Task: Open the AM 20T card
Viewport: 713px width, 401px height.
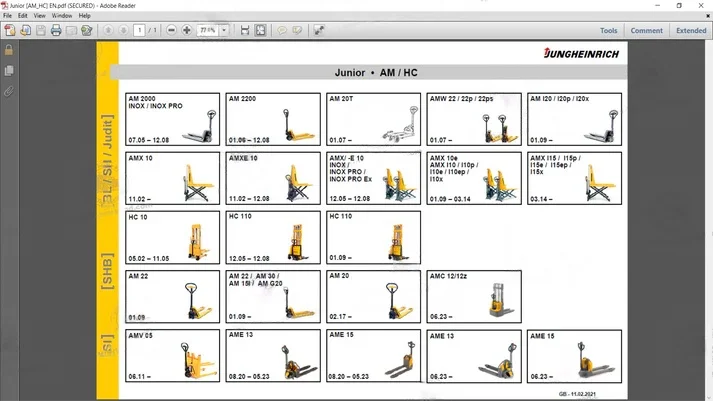Action: pyautogui.click(x=373, y=119)
